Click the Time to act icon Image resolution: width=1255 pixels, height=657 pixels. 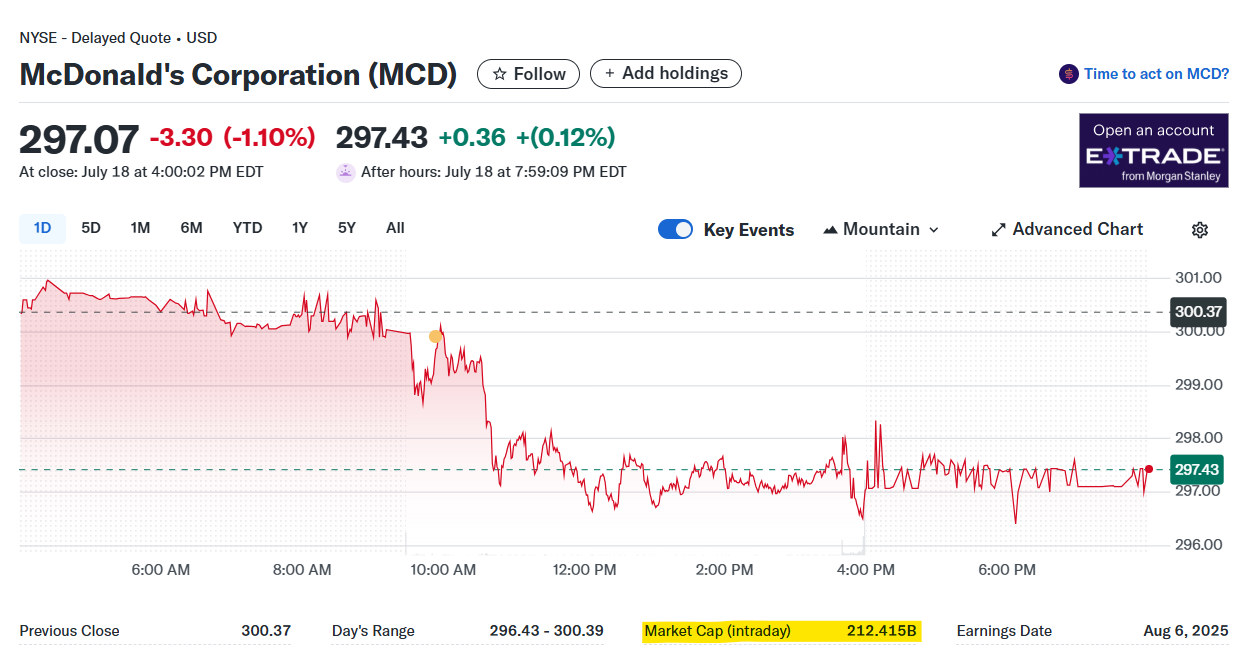[x=1069, y=74]
